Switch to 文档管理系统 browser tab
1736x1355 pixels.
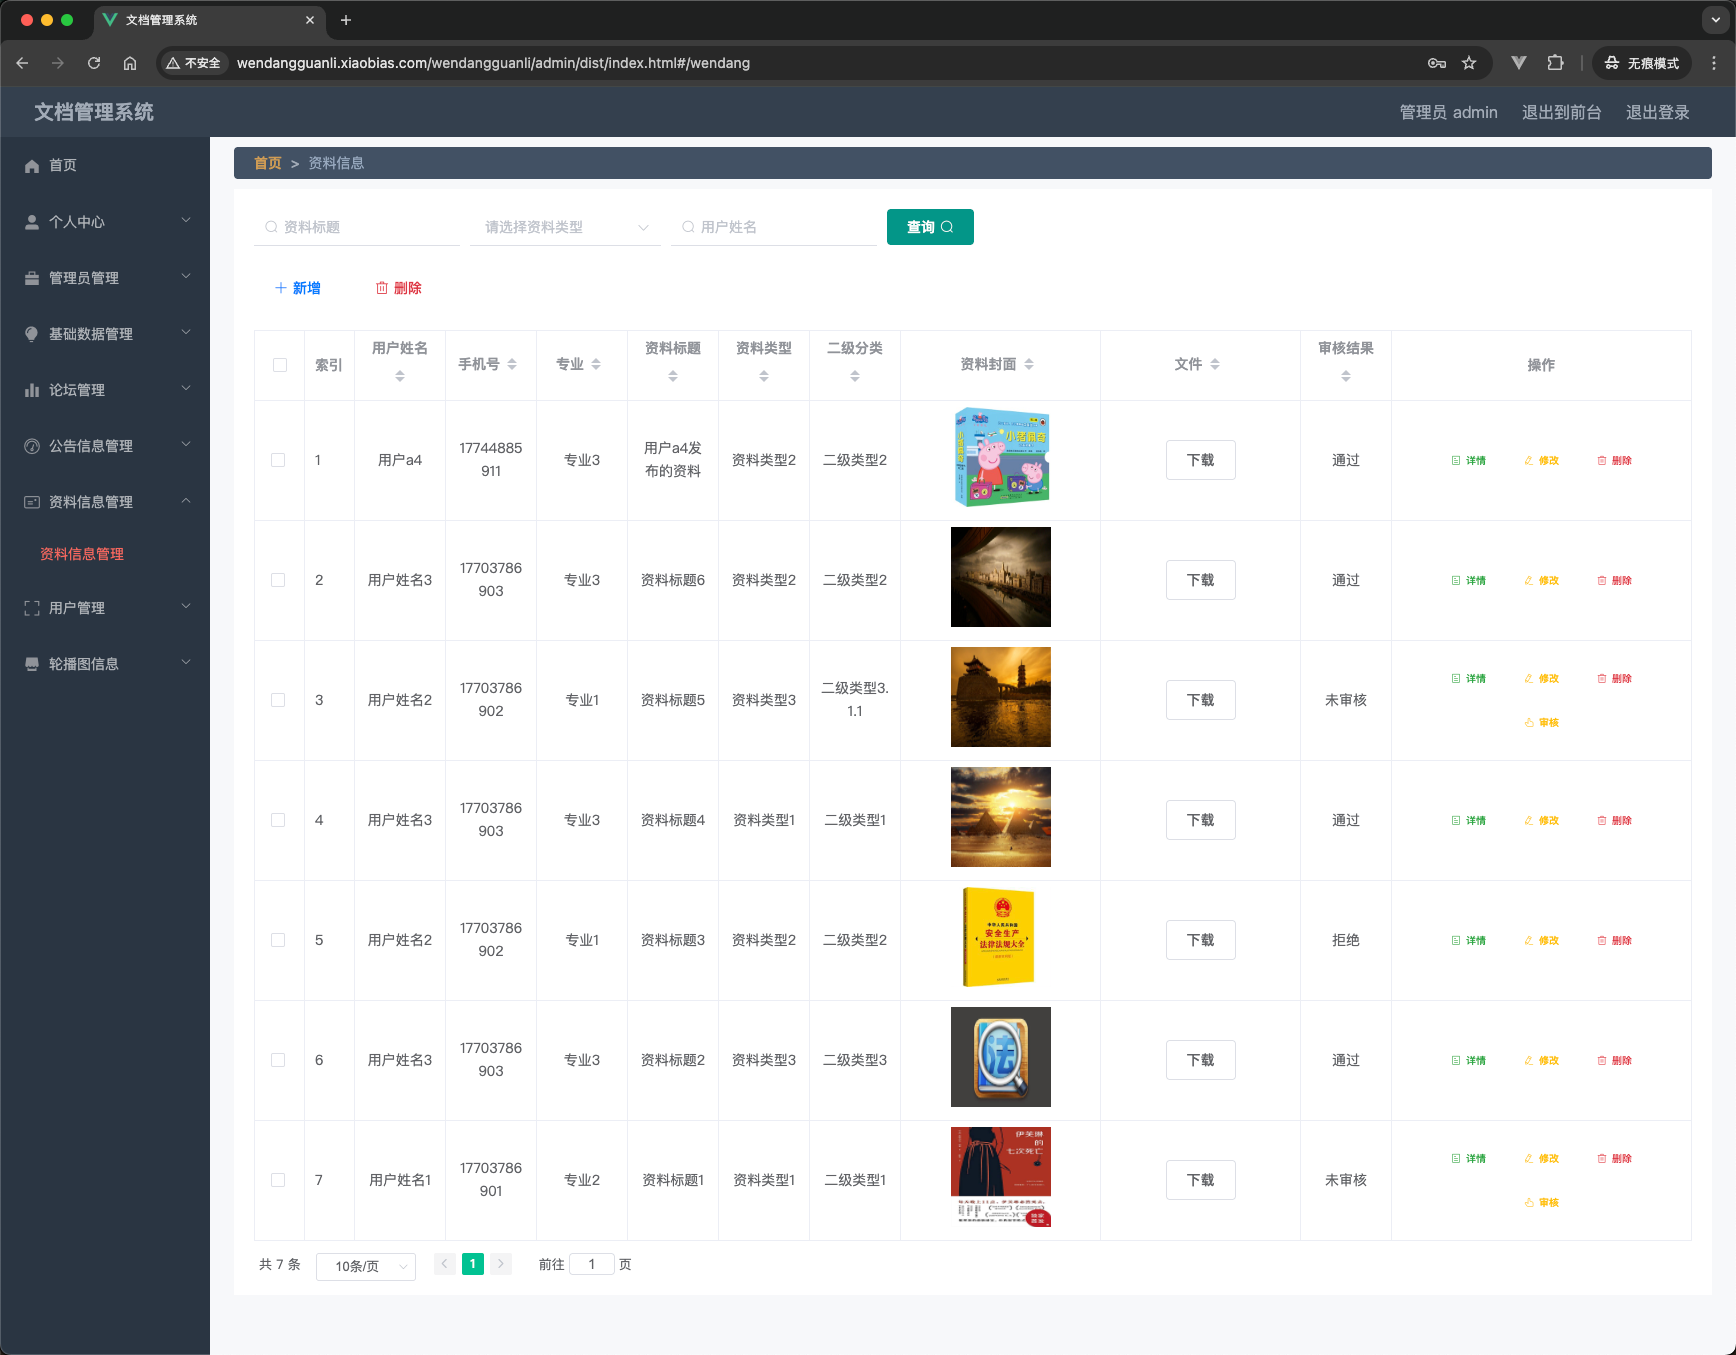(209, 20)
